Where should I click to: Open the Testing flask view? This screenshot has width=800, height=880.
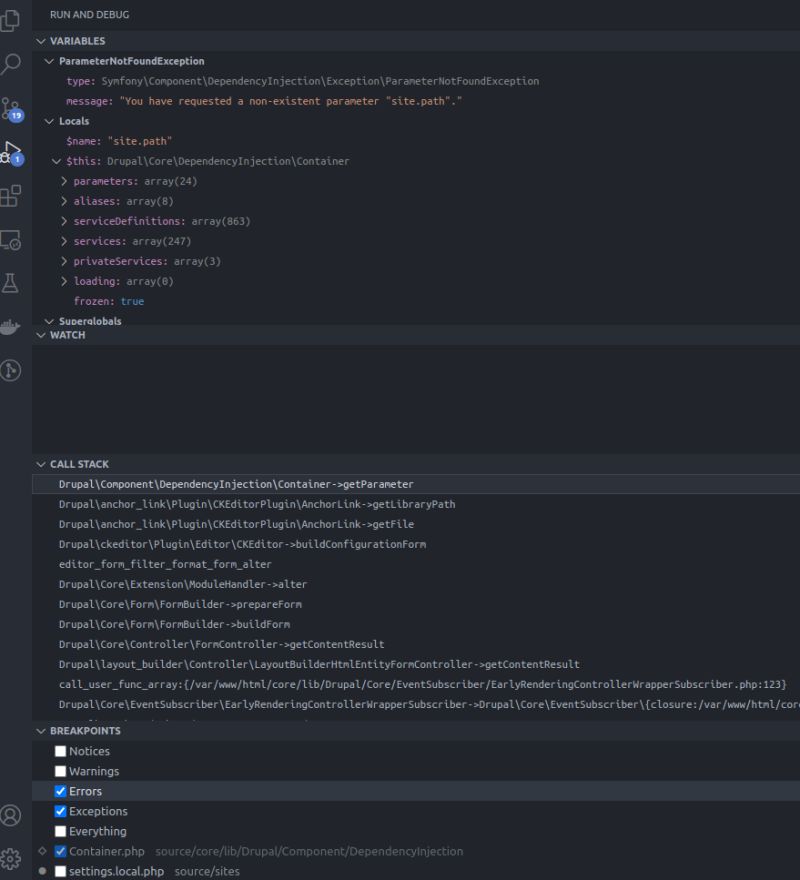(x=12, y=281)
